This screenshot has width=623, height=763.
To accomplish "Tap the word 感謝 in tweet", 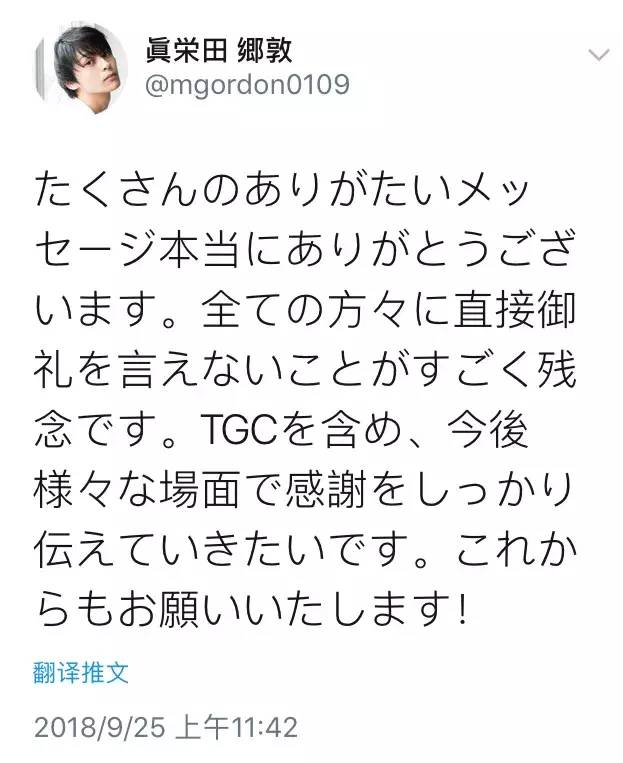I will point(326,490).
